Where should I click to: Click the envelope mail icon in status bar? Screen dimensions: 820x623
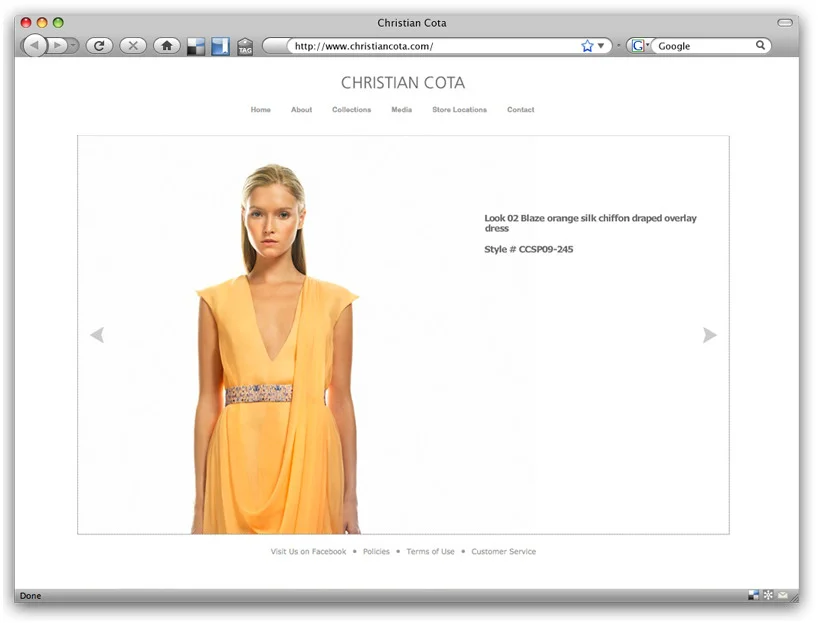point(782,595)
